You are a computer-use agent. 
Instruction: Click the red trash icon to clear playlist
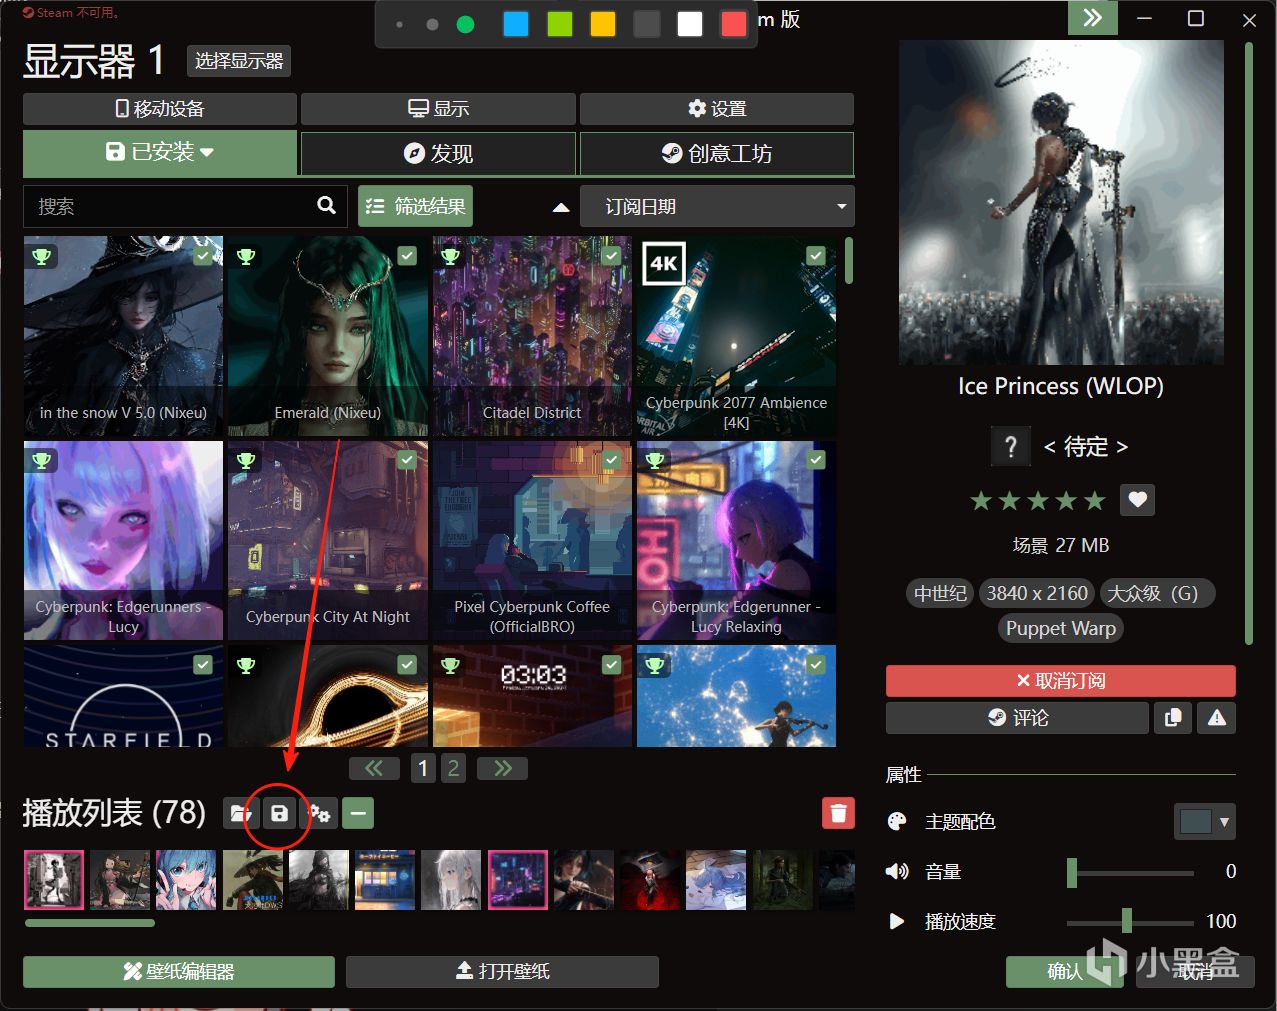coord(838,813)
